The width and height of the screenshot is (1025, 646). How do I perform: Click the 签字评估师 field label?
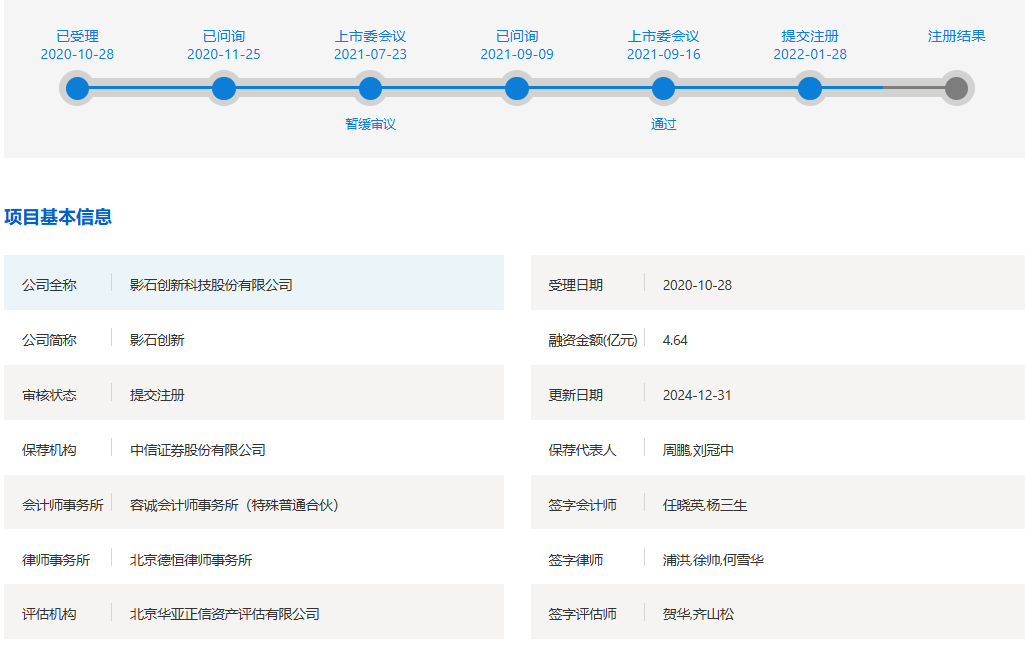pyautogui.click(x=582, y=614)
